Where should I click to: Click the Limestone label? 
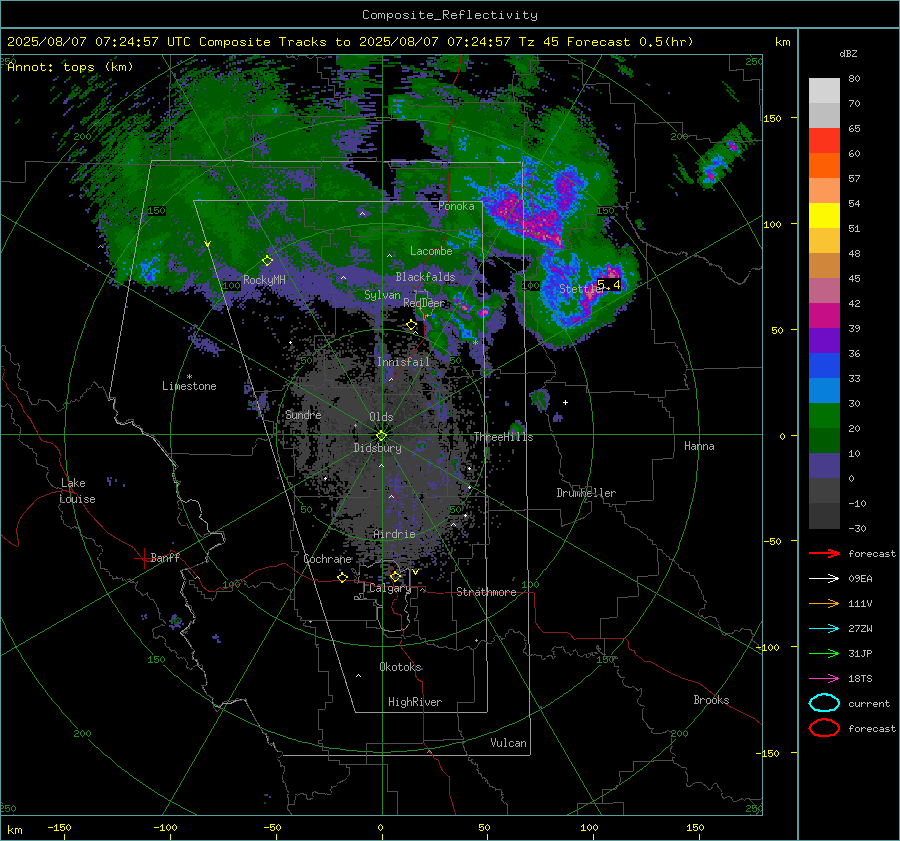click(x=189, y=386)
